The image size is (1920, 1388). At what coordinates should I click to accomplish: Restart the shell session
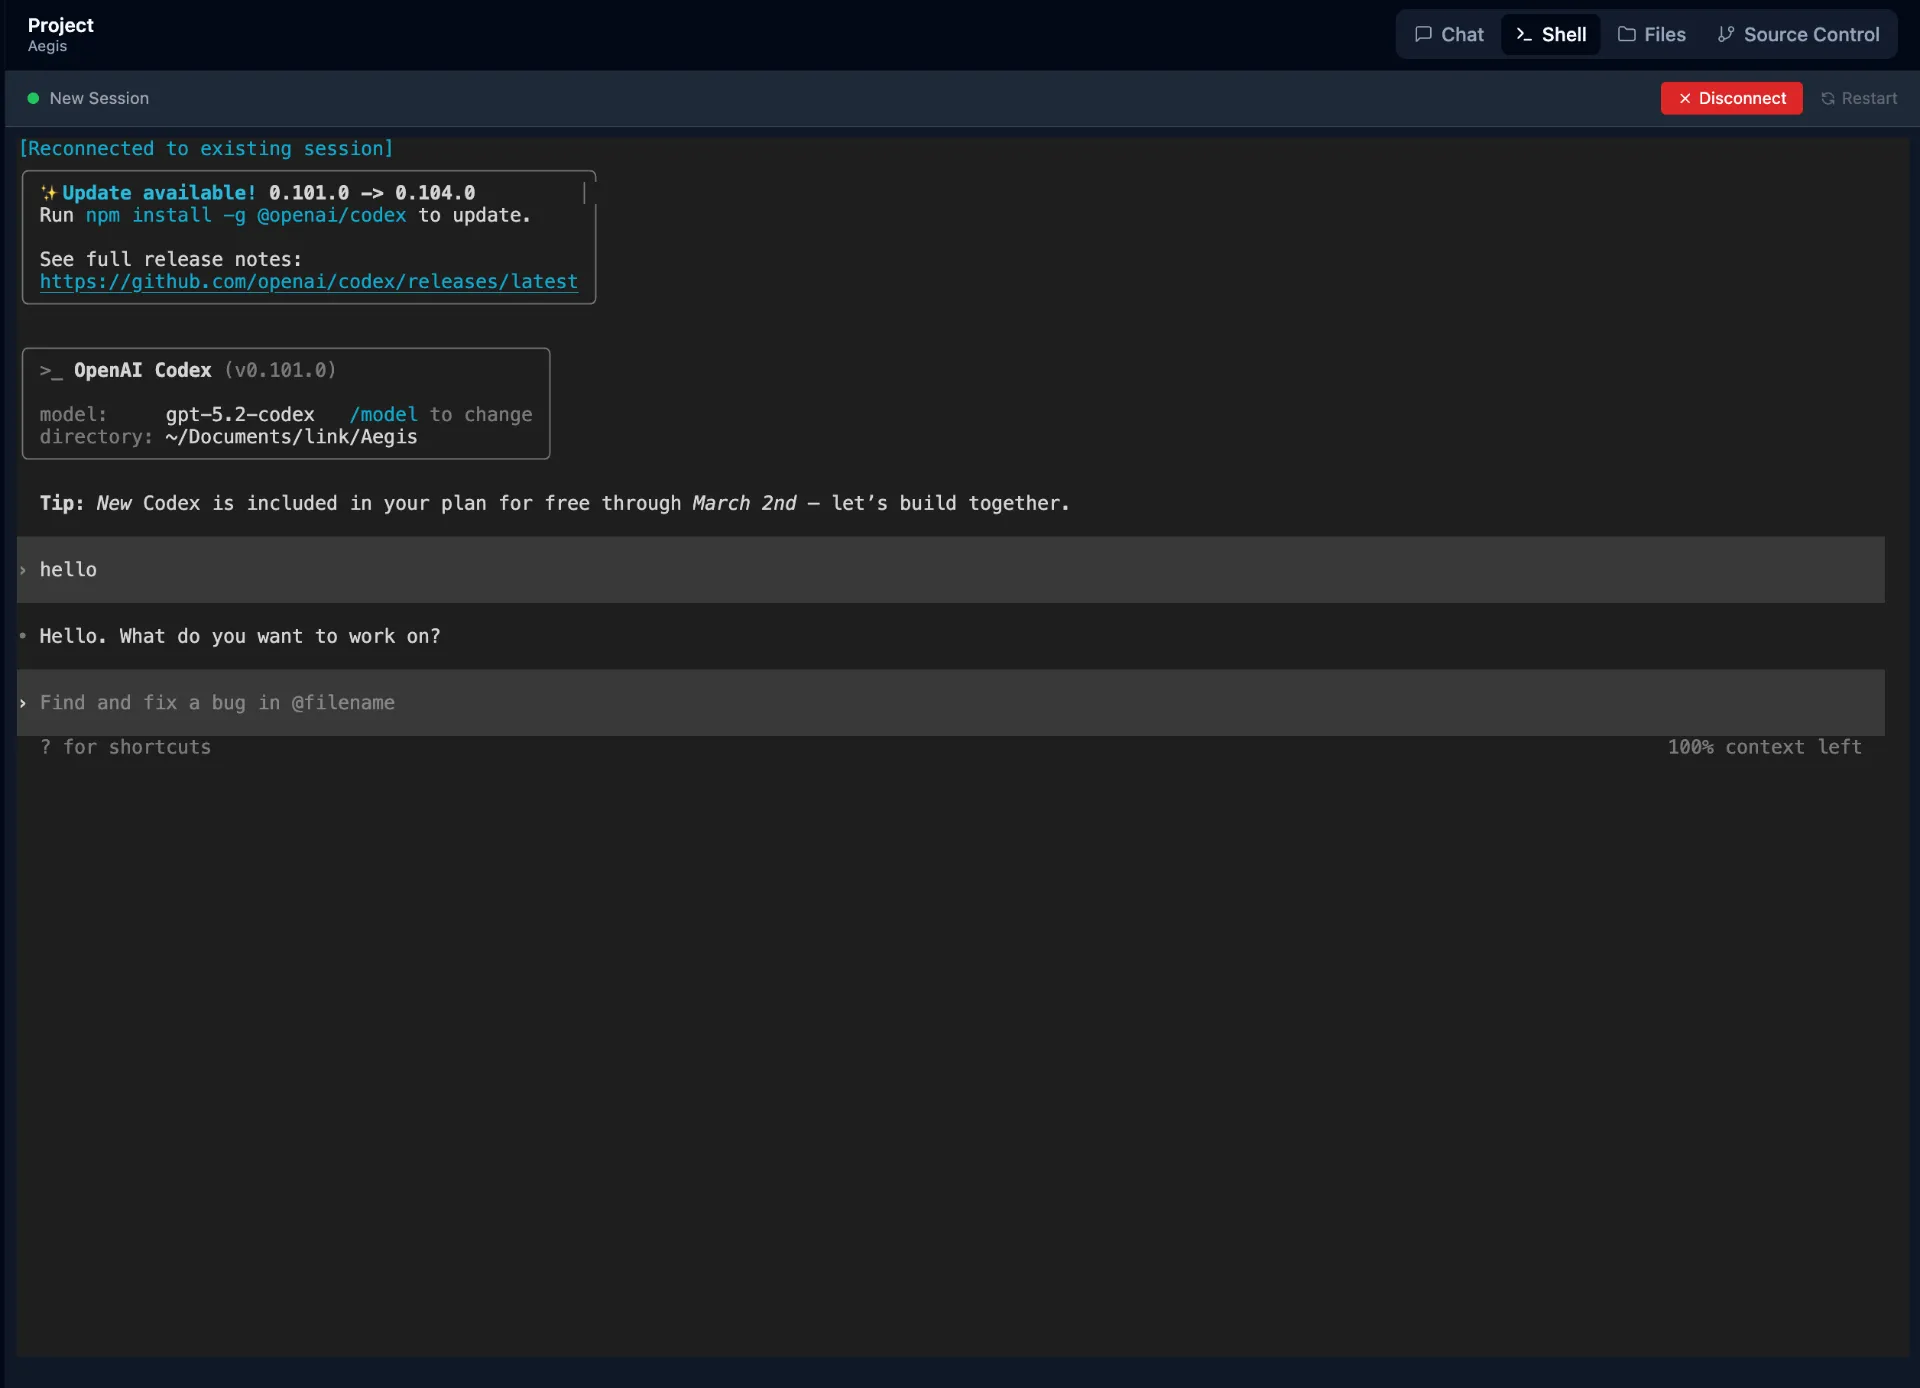click(1858, 98)
